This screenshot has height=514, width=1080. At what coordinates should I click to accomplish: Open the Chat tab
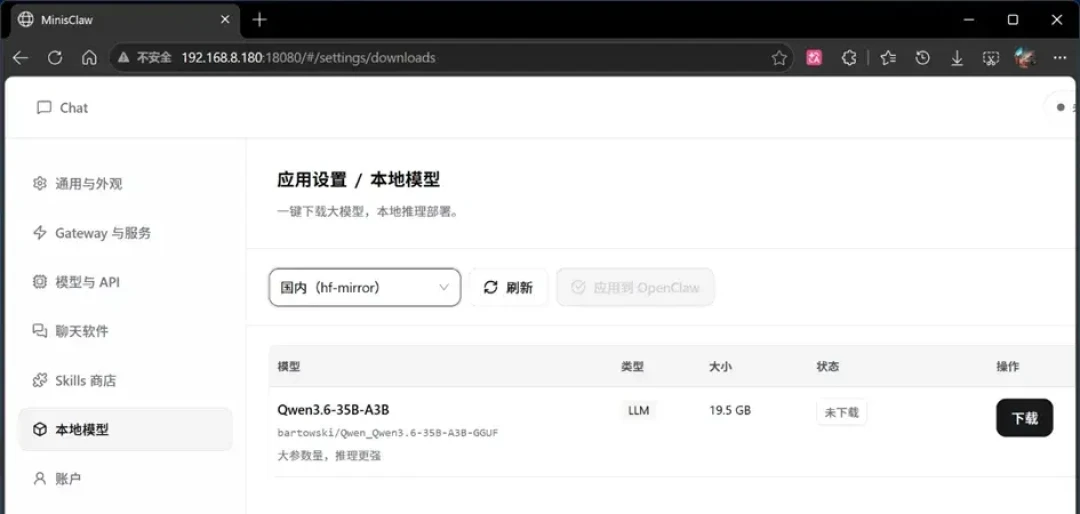(x=62, y=107)
